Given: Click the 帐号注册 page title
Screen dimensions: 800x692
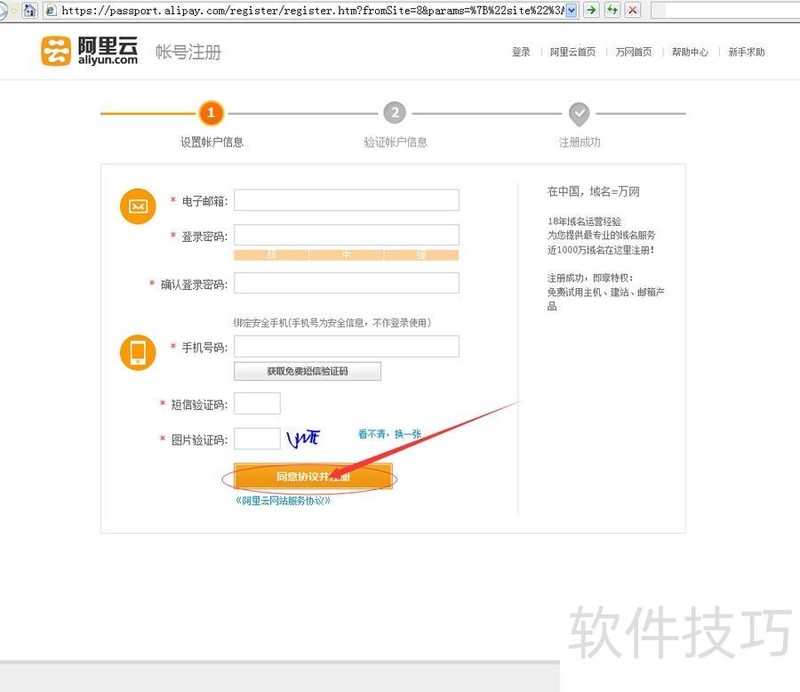Looking at the screenshot, I should 188,52.
